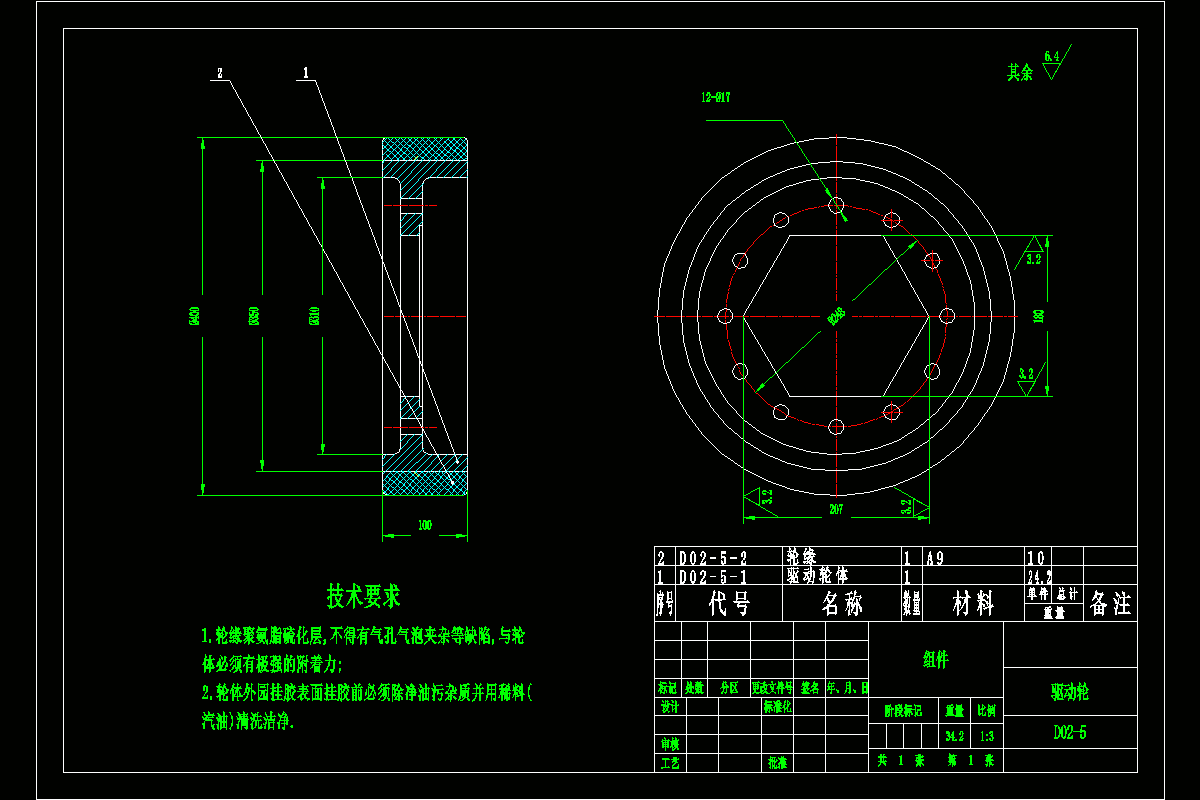Image resolution: width=1200 pixels, height=800 pixels.
Task: Click the 驱动轮 drawing title above D02-5
Action: pos(1069,691)
